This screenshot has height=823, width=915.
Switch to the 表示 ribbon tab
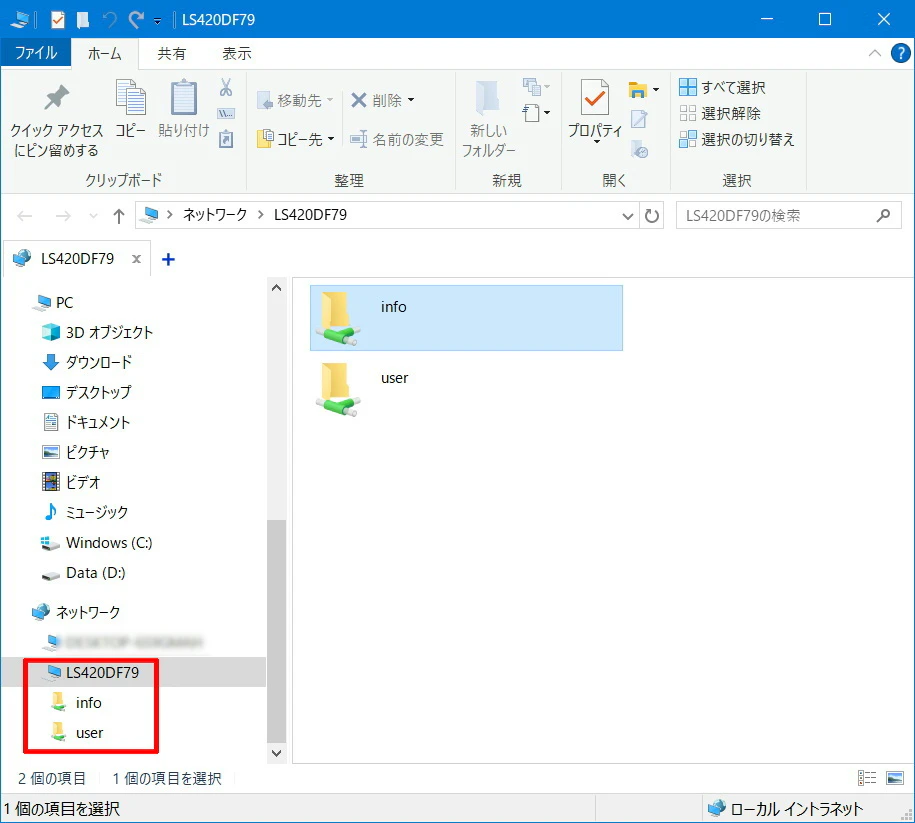pyautogui.click(x=237, y=54)
